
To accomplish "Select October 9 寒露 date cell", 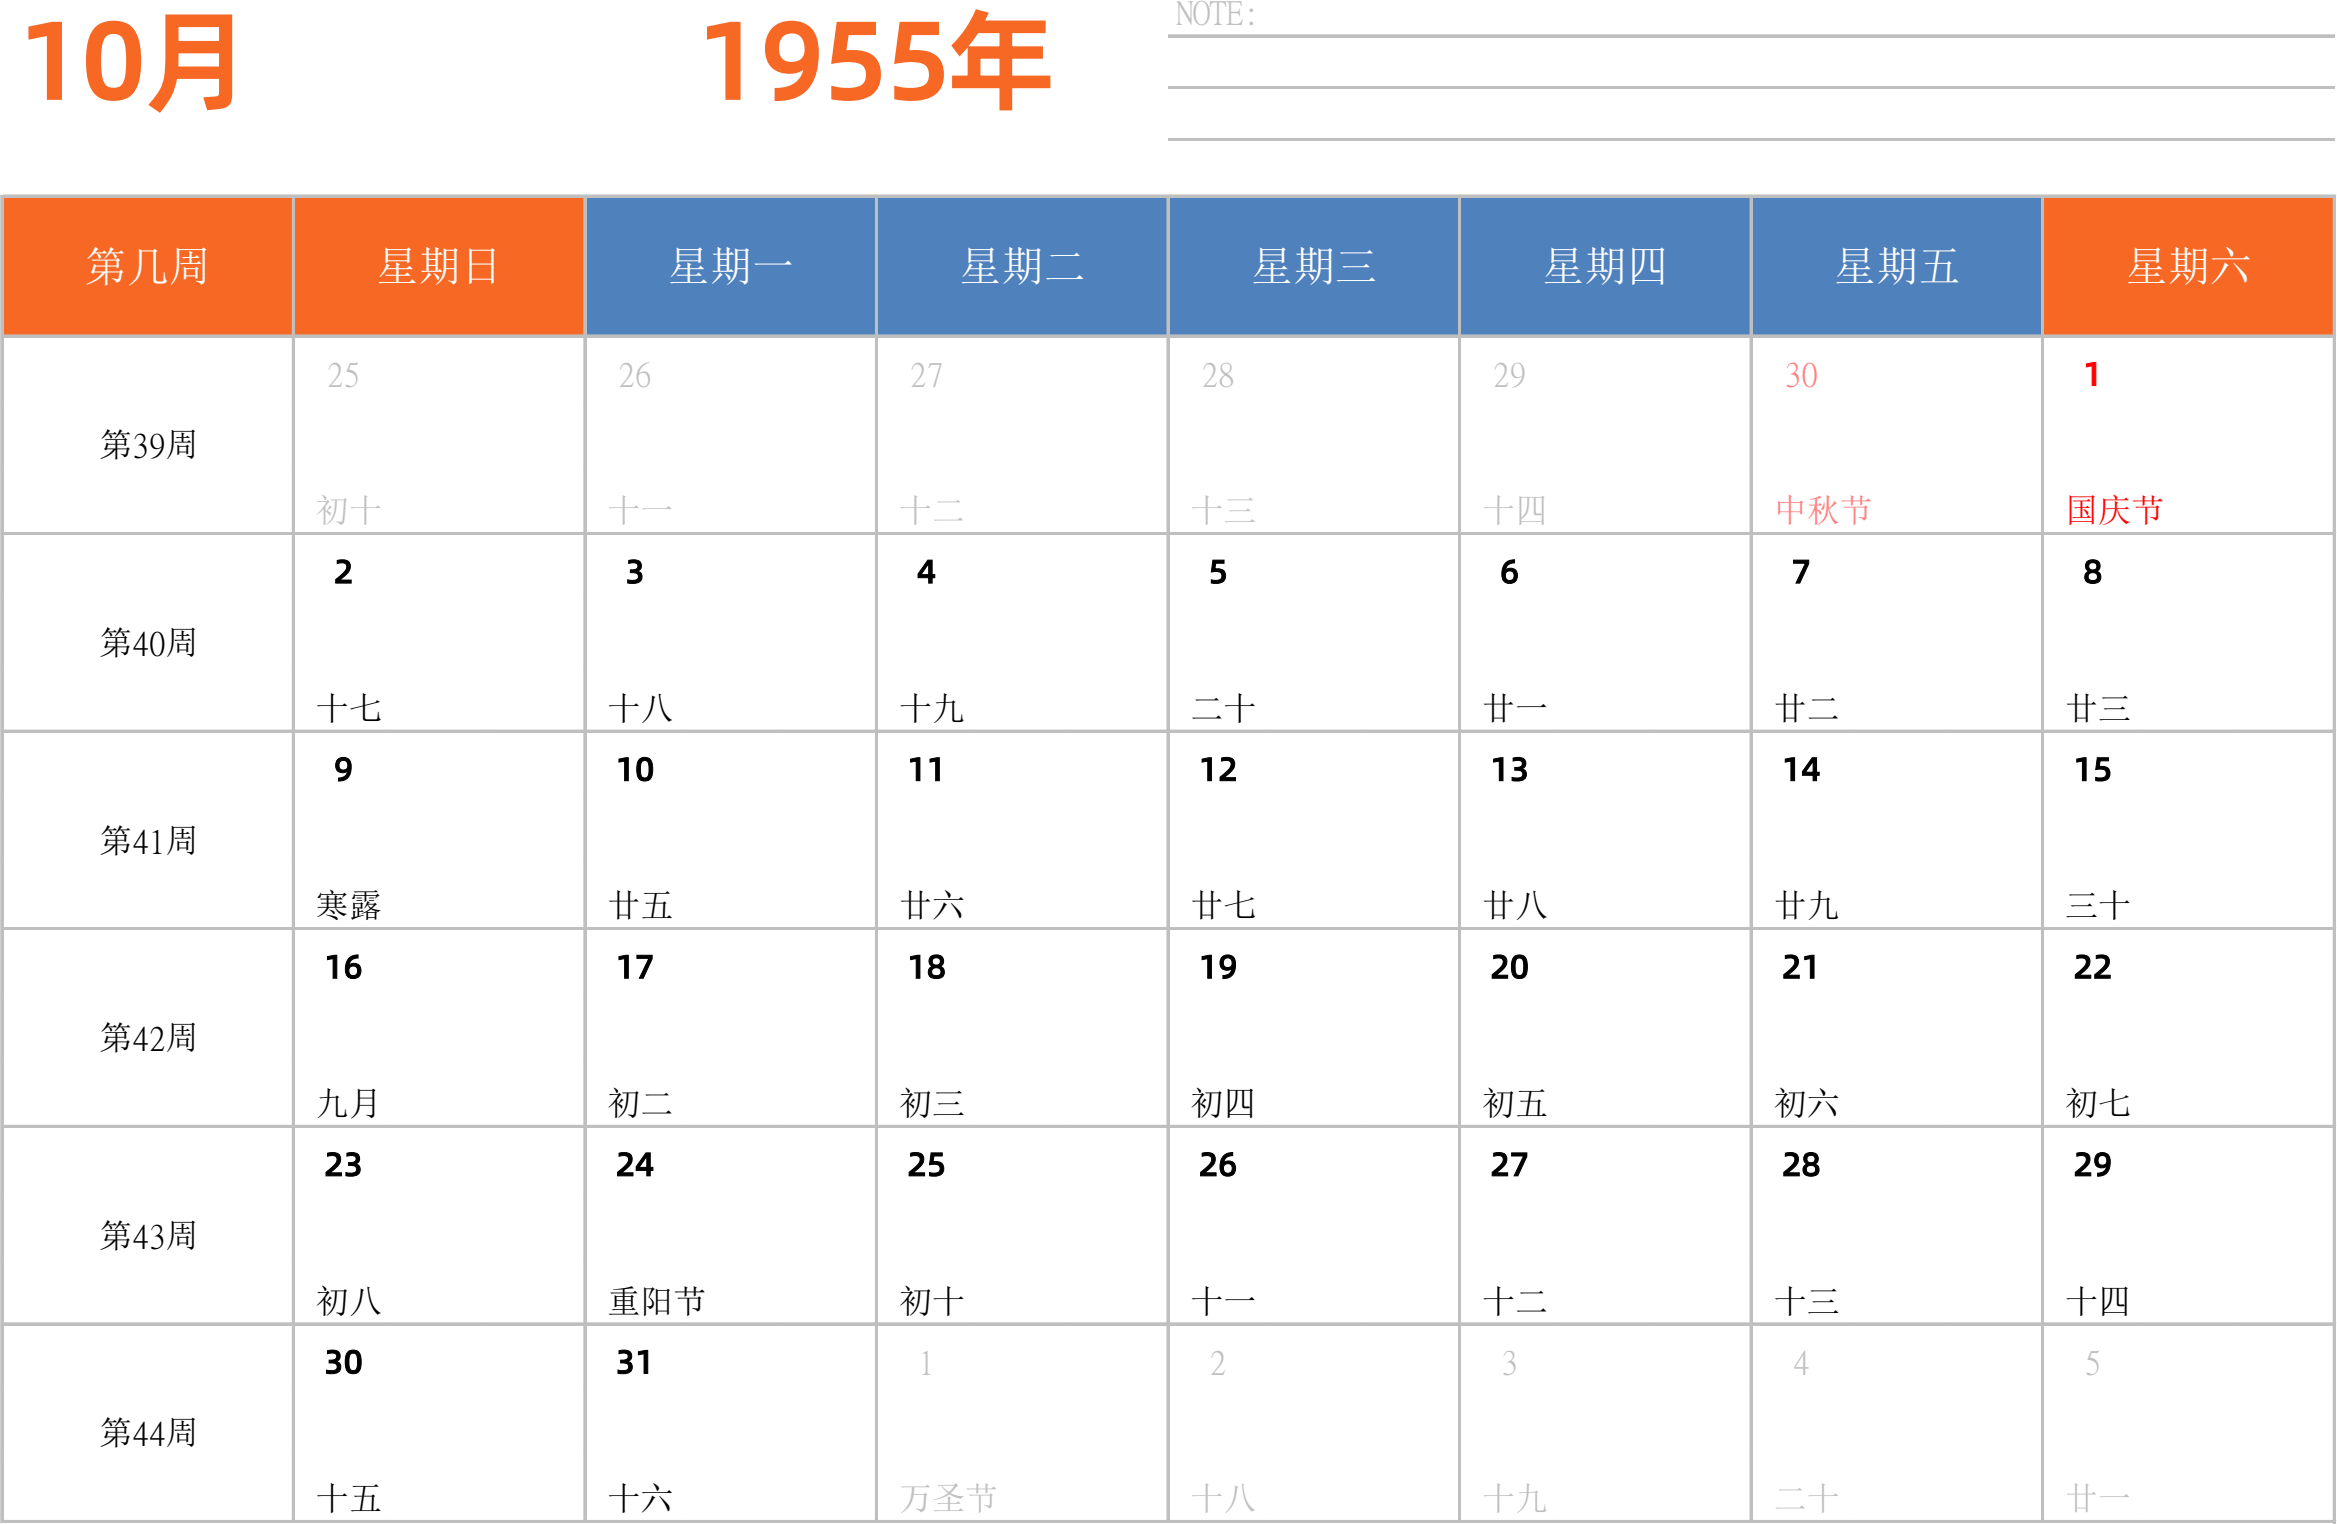I will (438, 831).
